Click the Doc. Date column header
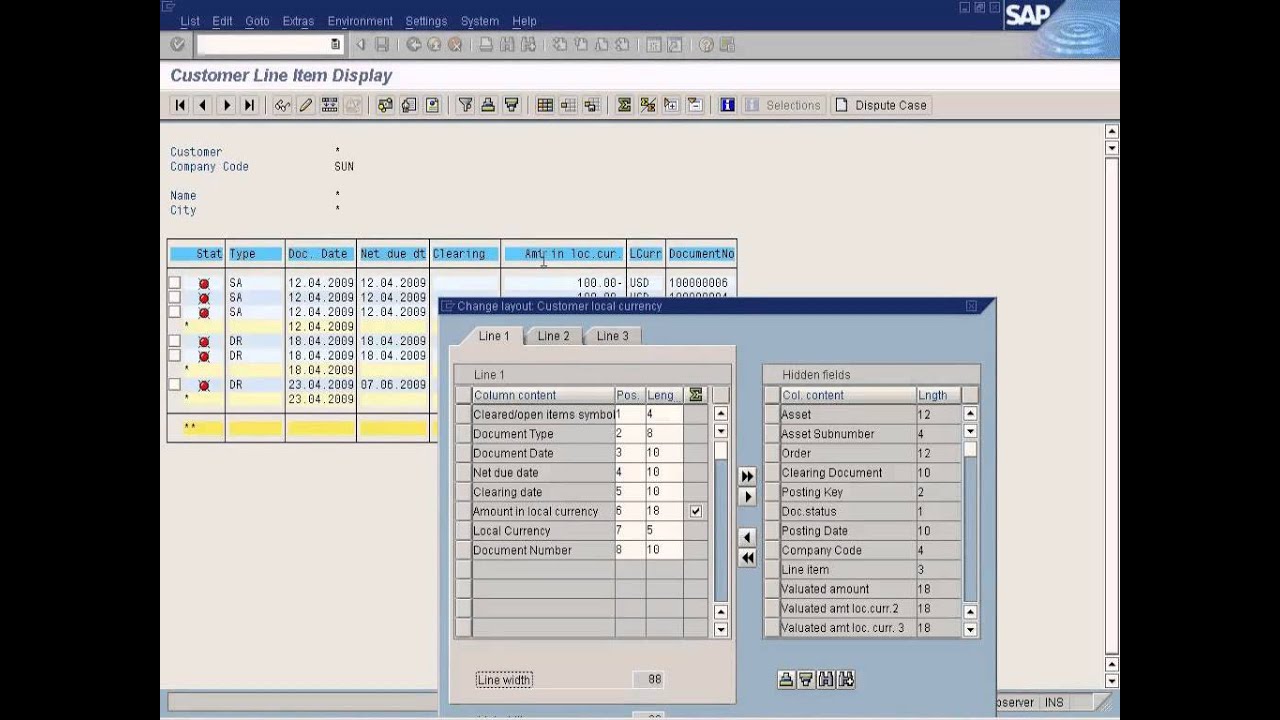The width and height of the screenshot is (1280, 720). 320,254
